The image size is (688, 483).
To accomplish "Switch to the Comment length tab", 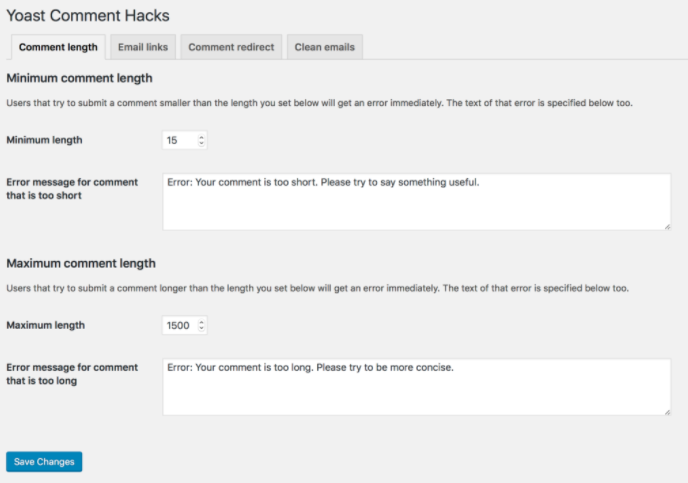I will coord(58,47).
